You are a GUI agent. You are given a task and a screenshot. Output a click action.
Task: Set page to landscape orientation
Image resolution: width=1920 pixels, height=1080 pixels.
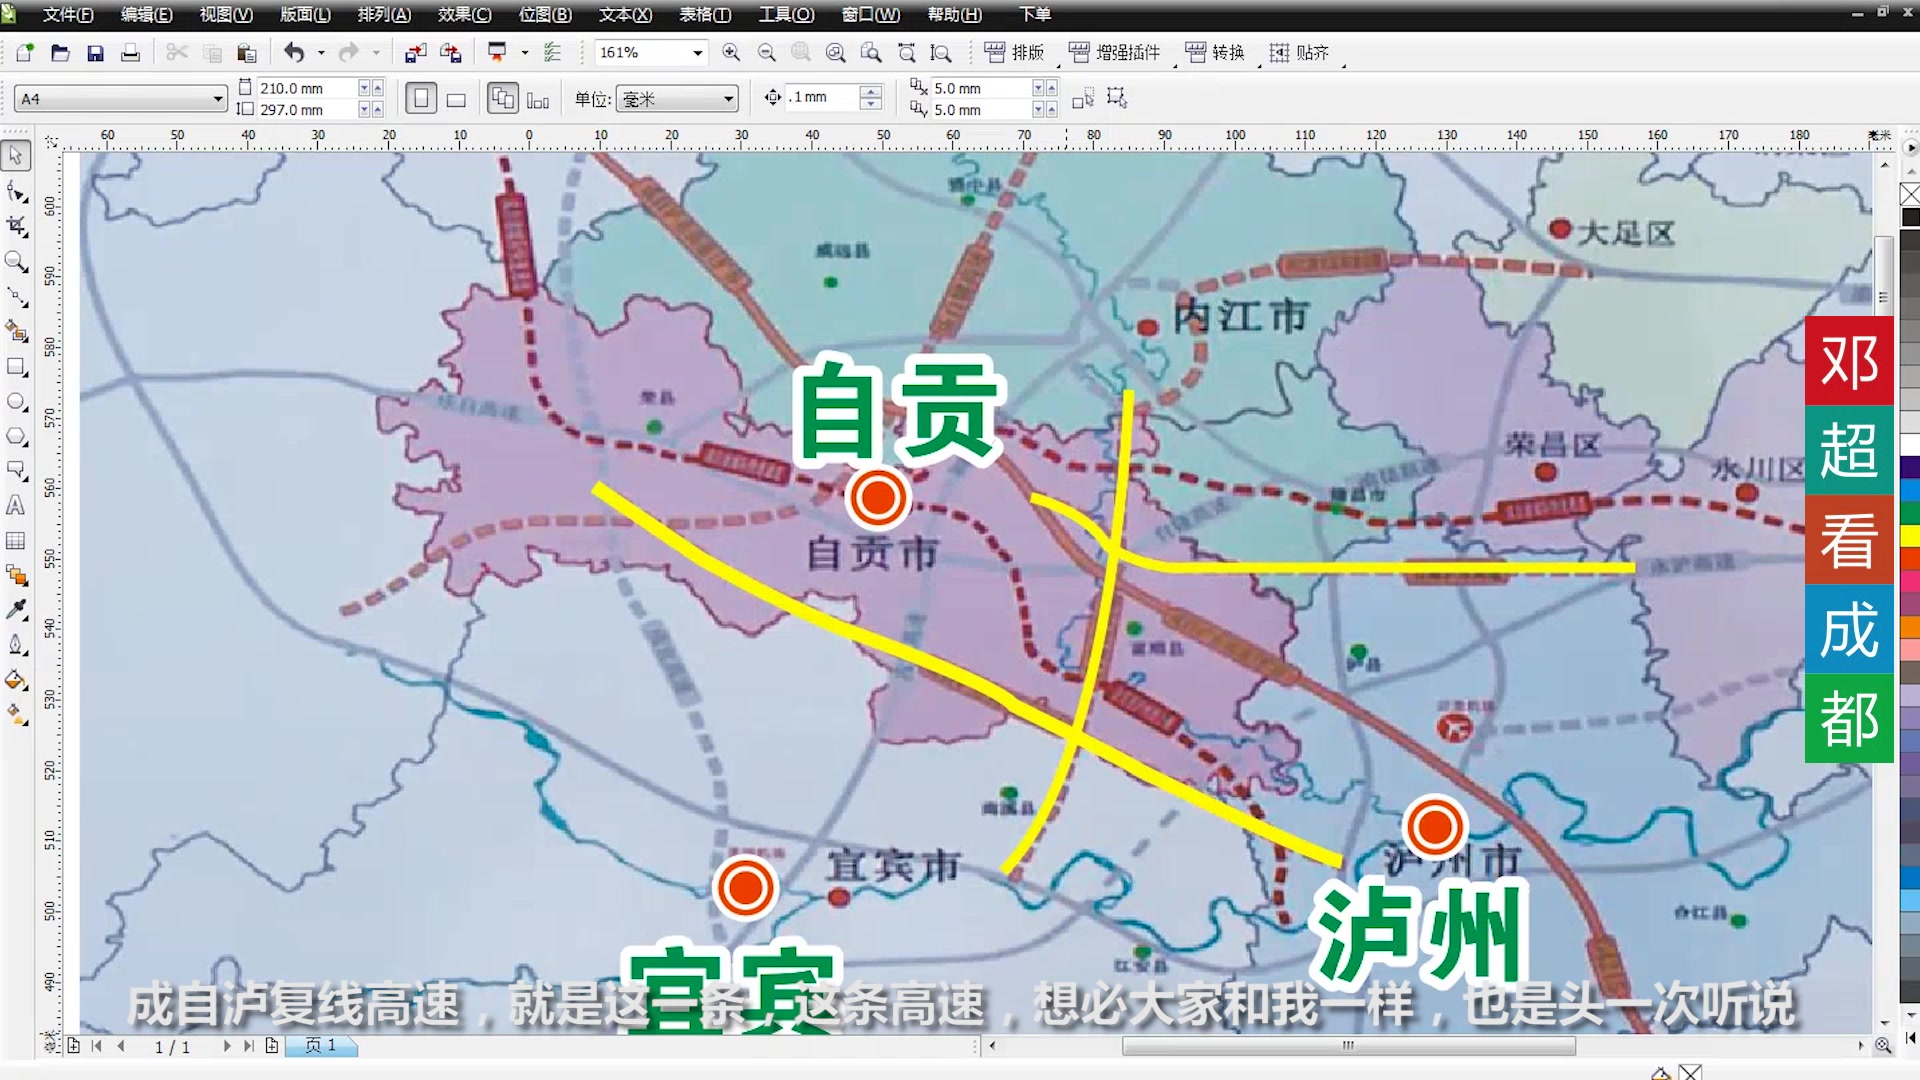pos(456,98)
